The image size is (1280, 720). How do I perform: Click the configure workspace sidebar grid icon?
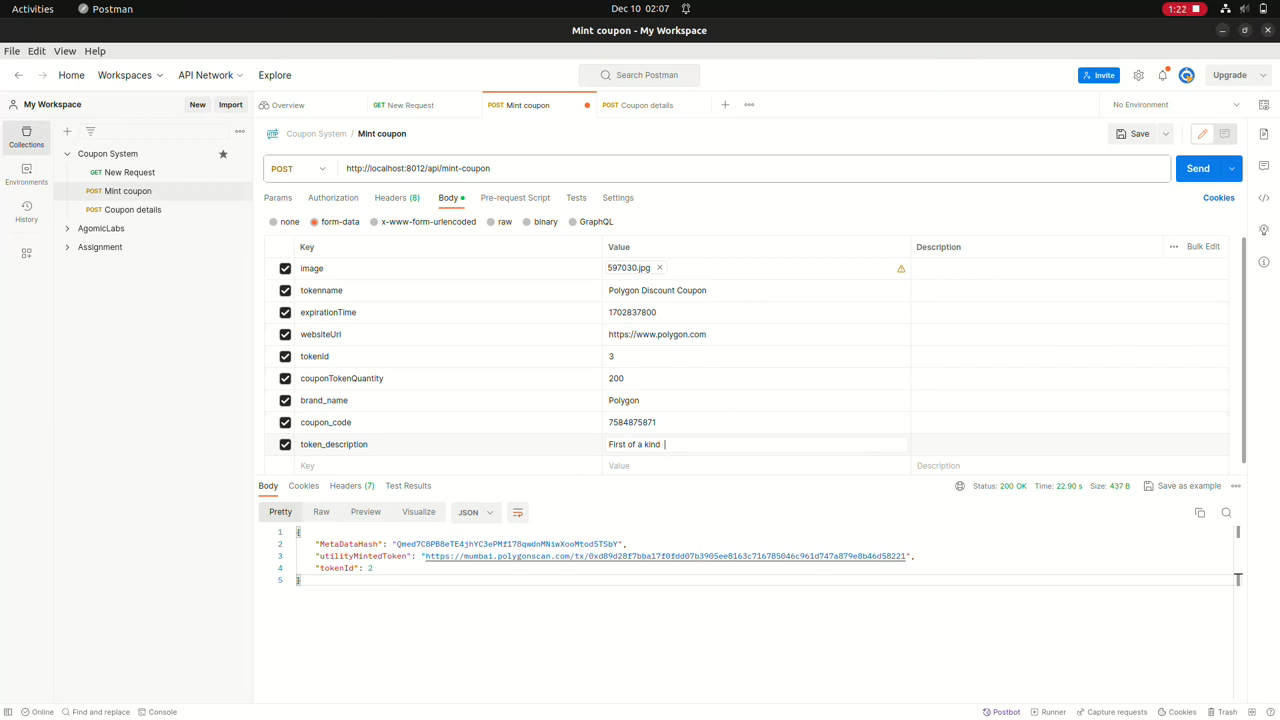point(26,254)
